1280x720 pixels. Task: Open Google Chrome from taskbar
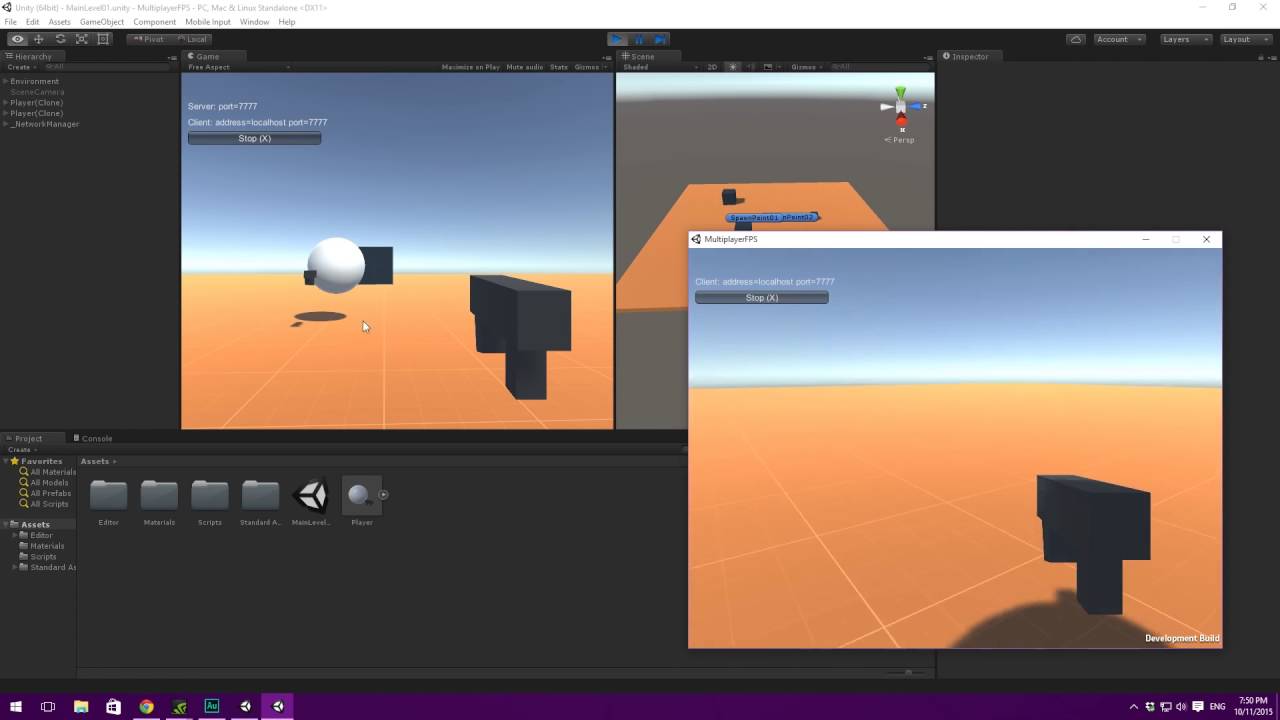(146, 706)
